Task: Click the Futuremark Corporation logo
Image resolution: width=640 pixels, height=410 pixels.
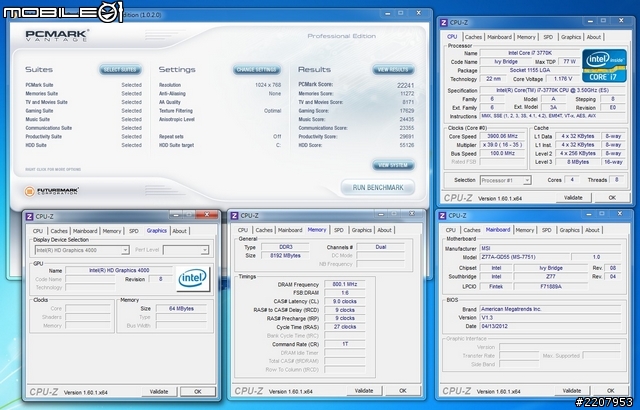Action: click(x=51, y=191)
